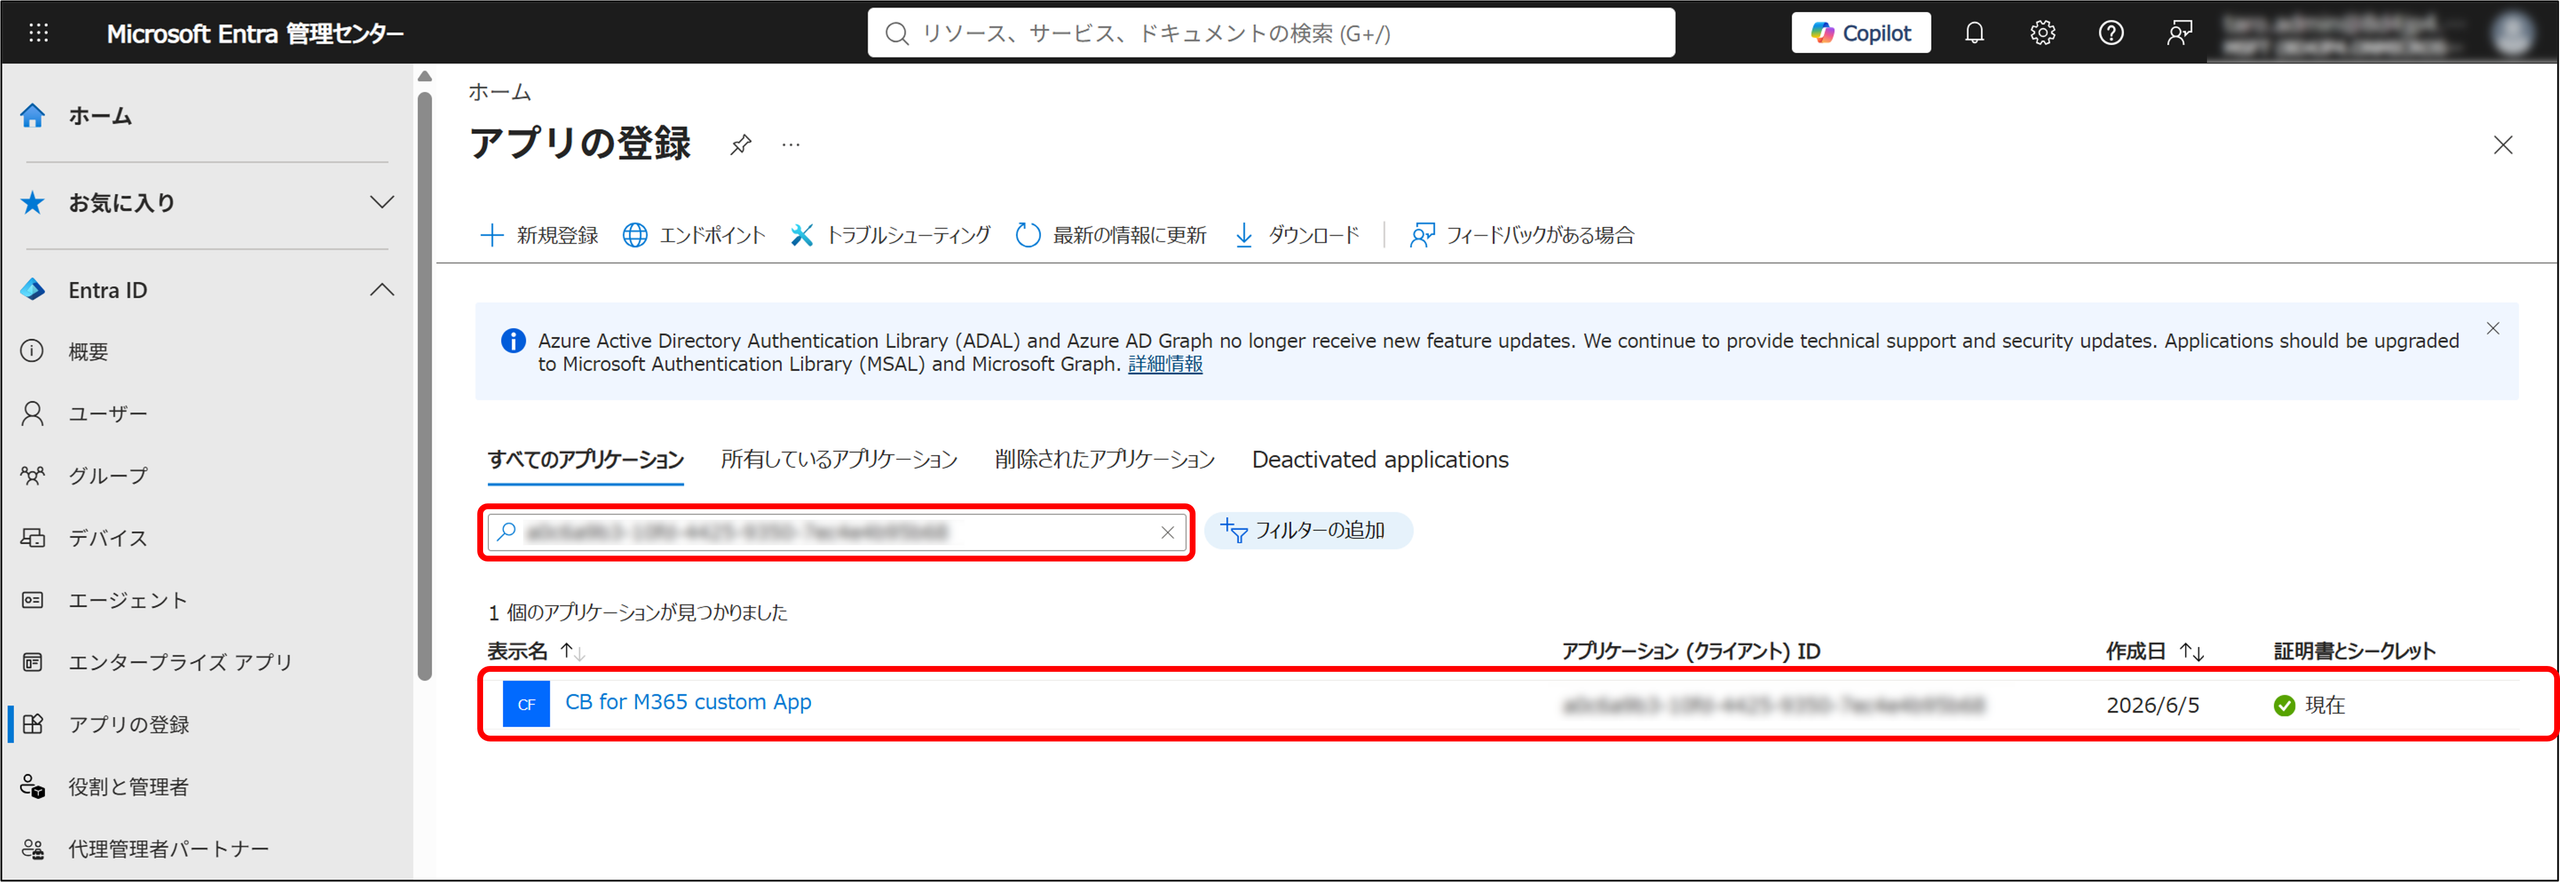Screen dimensions: 2560x882
Task: Click 新規登録 plus icon
Action: tap(491, 235)
